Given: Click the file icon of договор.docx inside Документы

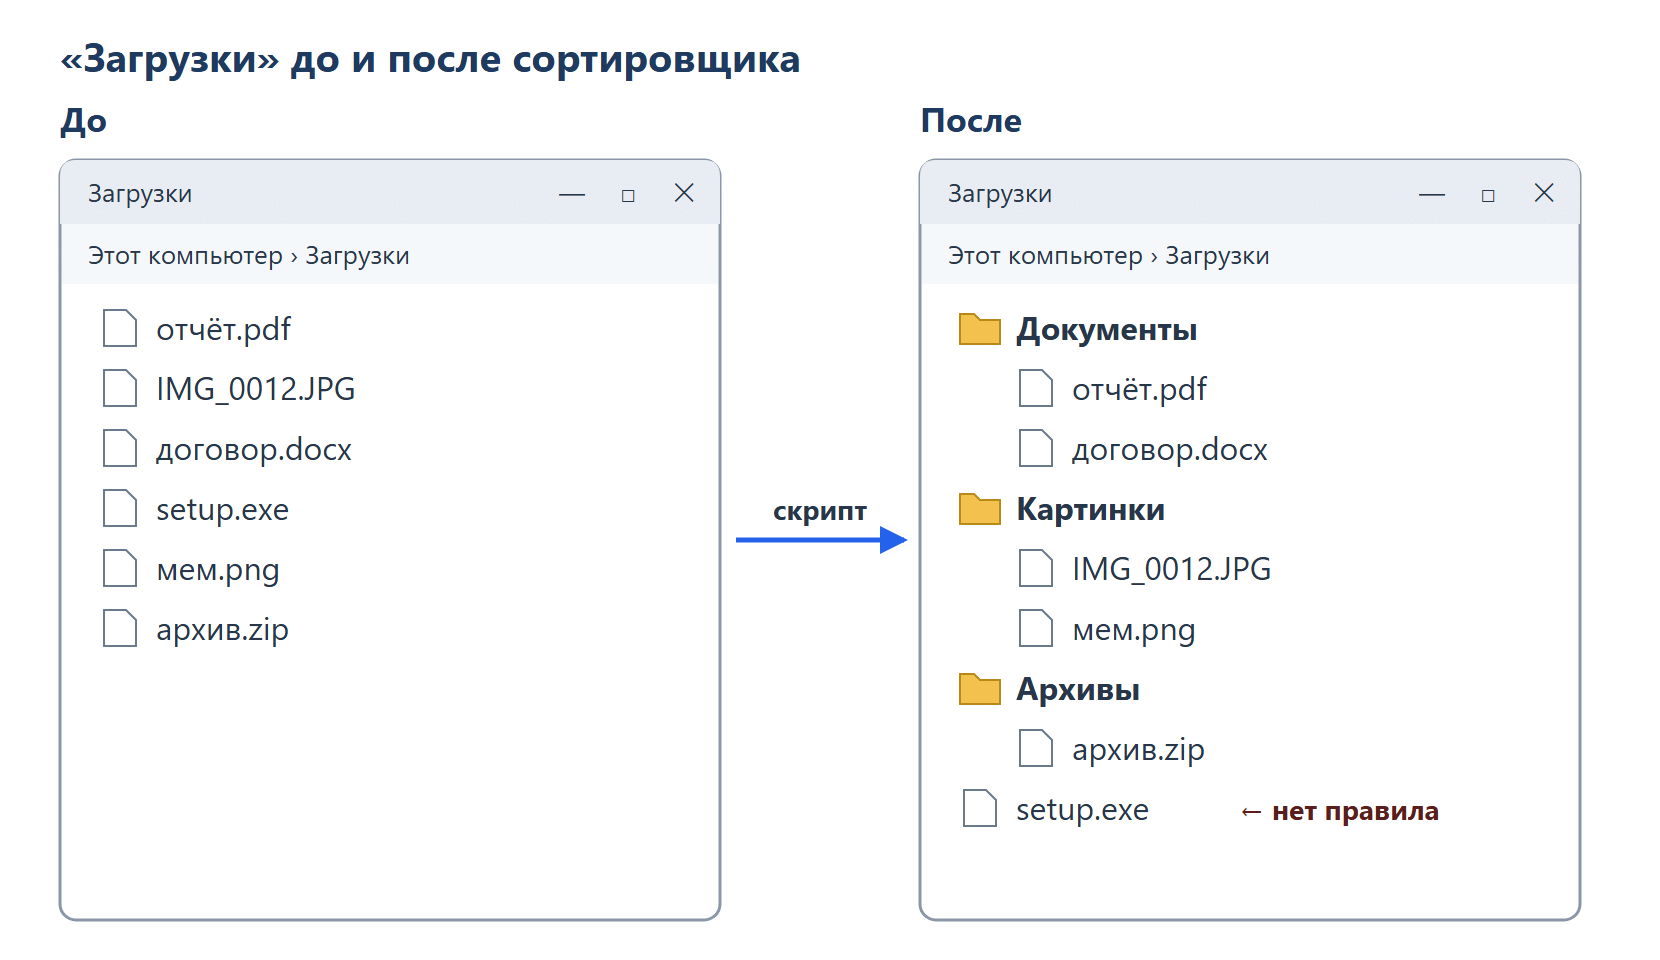Looking at the screenshot, I should click(1036, 448).
